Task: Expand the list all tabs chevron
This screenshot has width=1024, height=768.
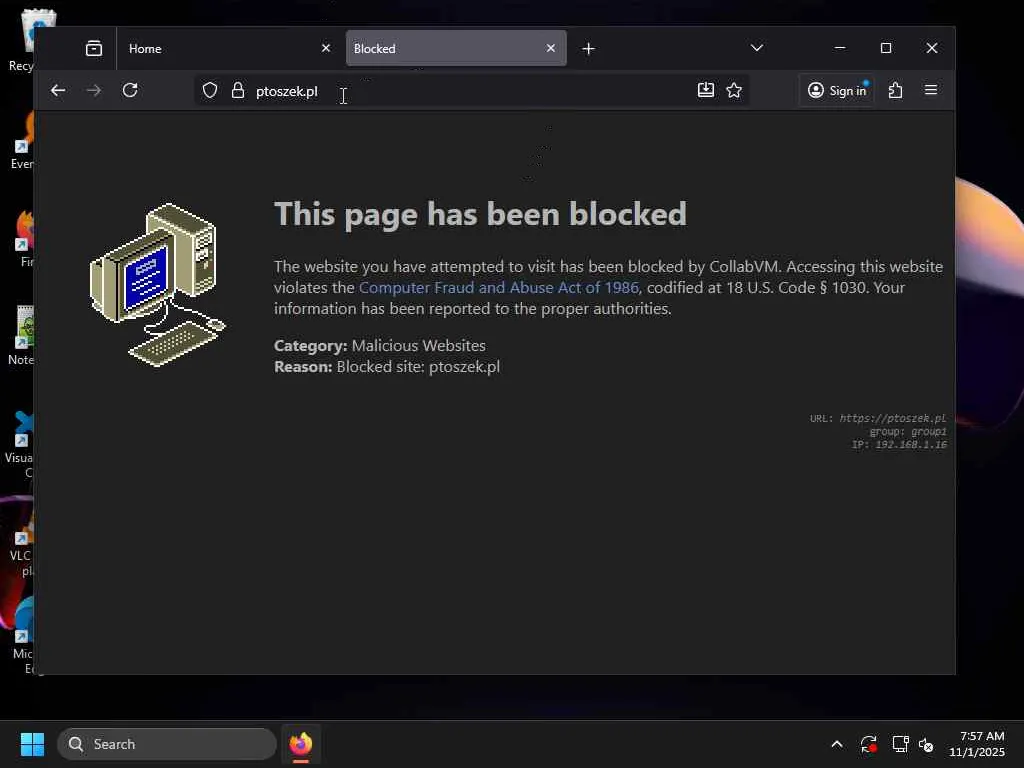Action: 757,48
